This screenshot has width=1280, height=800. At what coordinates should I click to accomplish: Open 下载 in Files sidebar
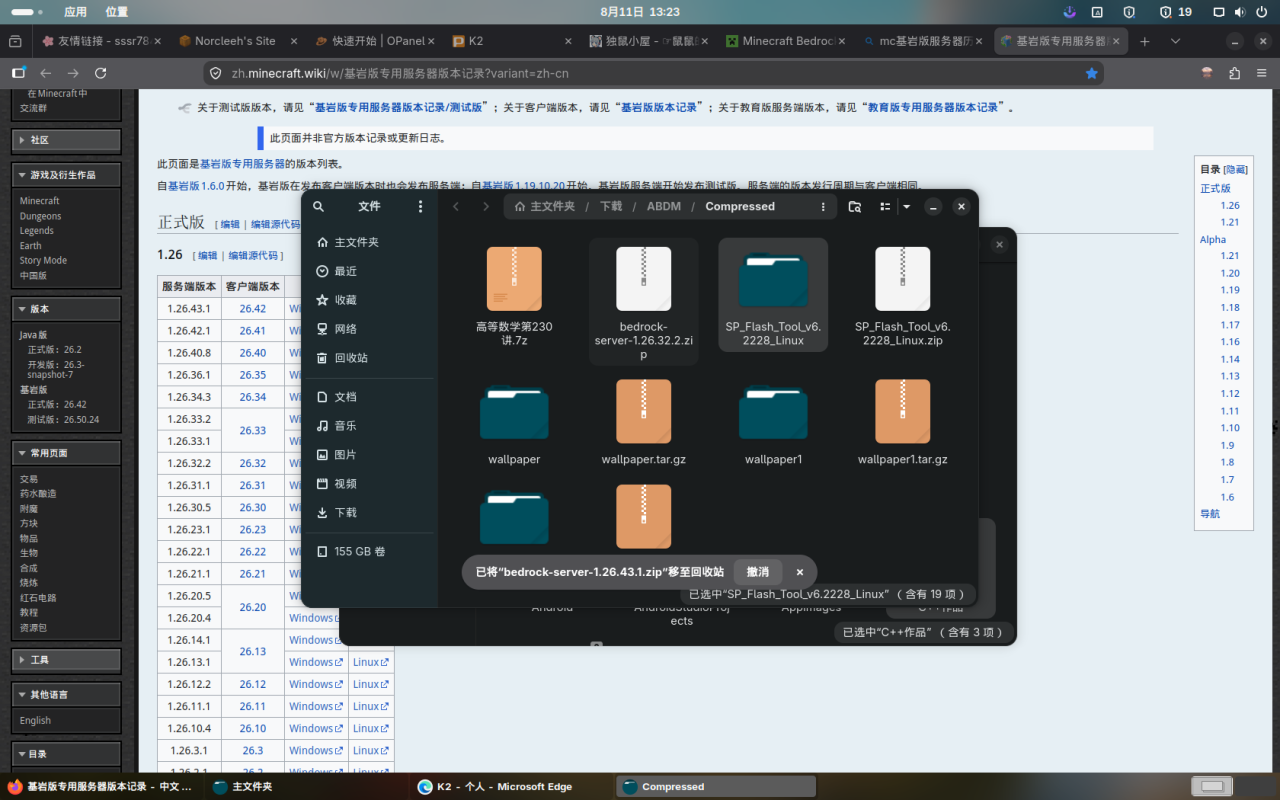pos(370,513)
